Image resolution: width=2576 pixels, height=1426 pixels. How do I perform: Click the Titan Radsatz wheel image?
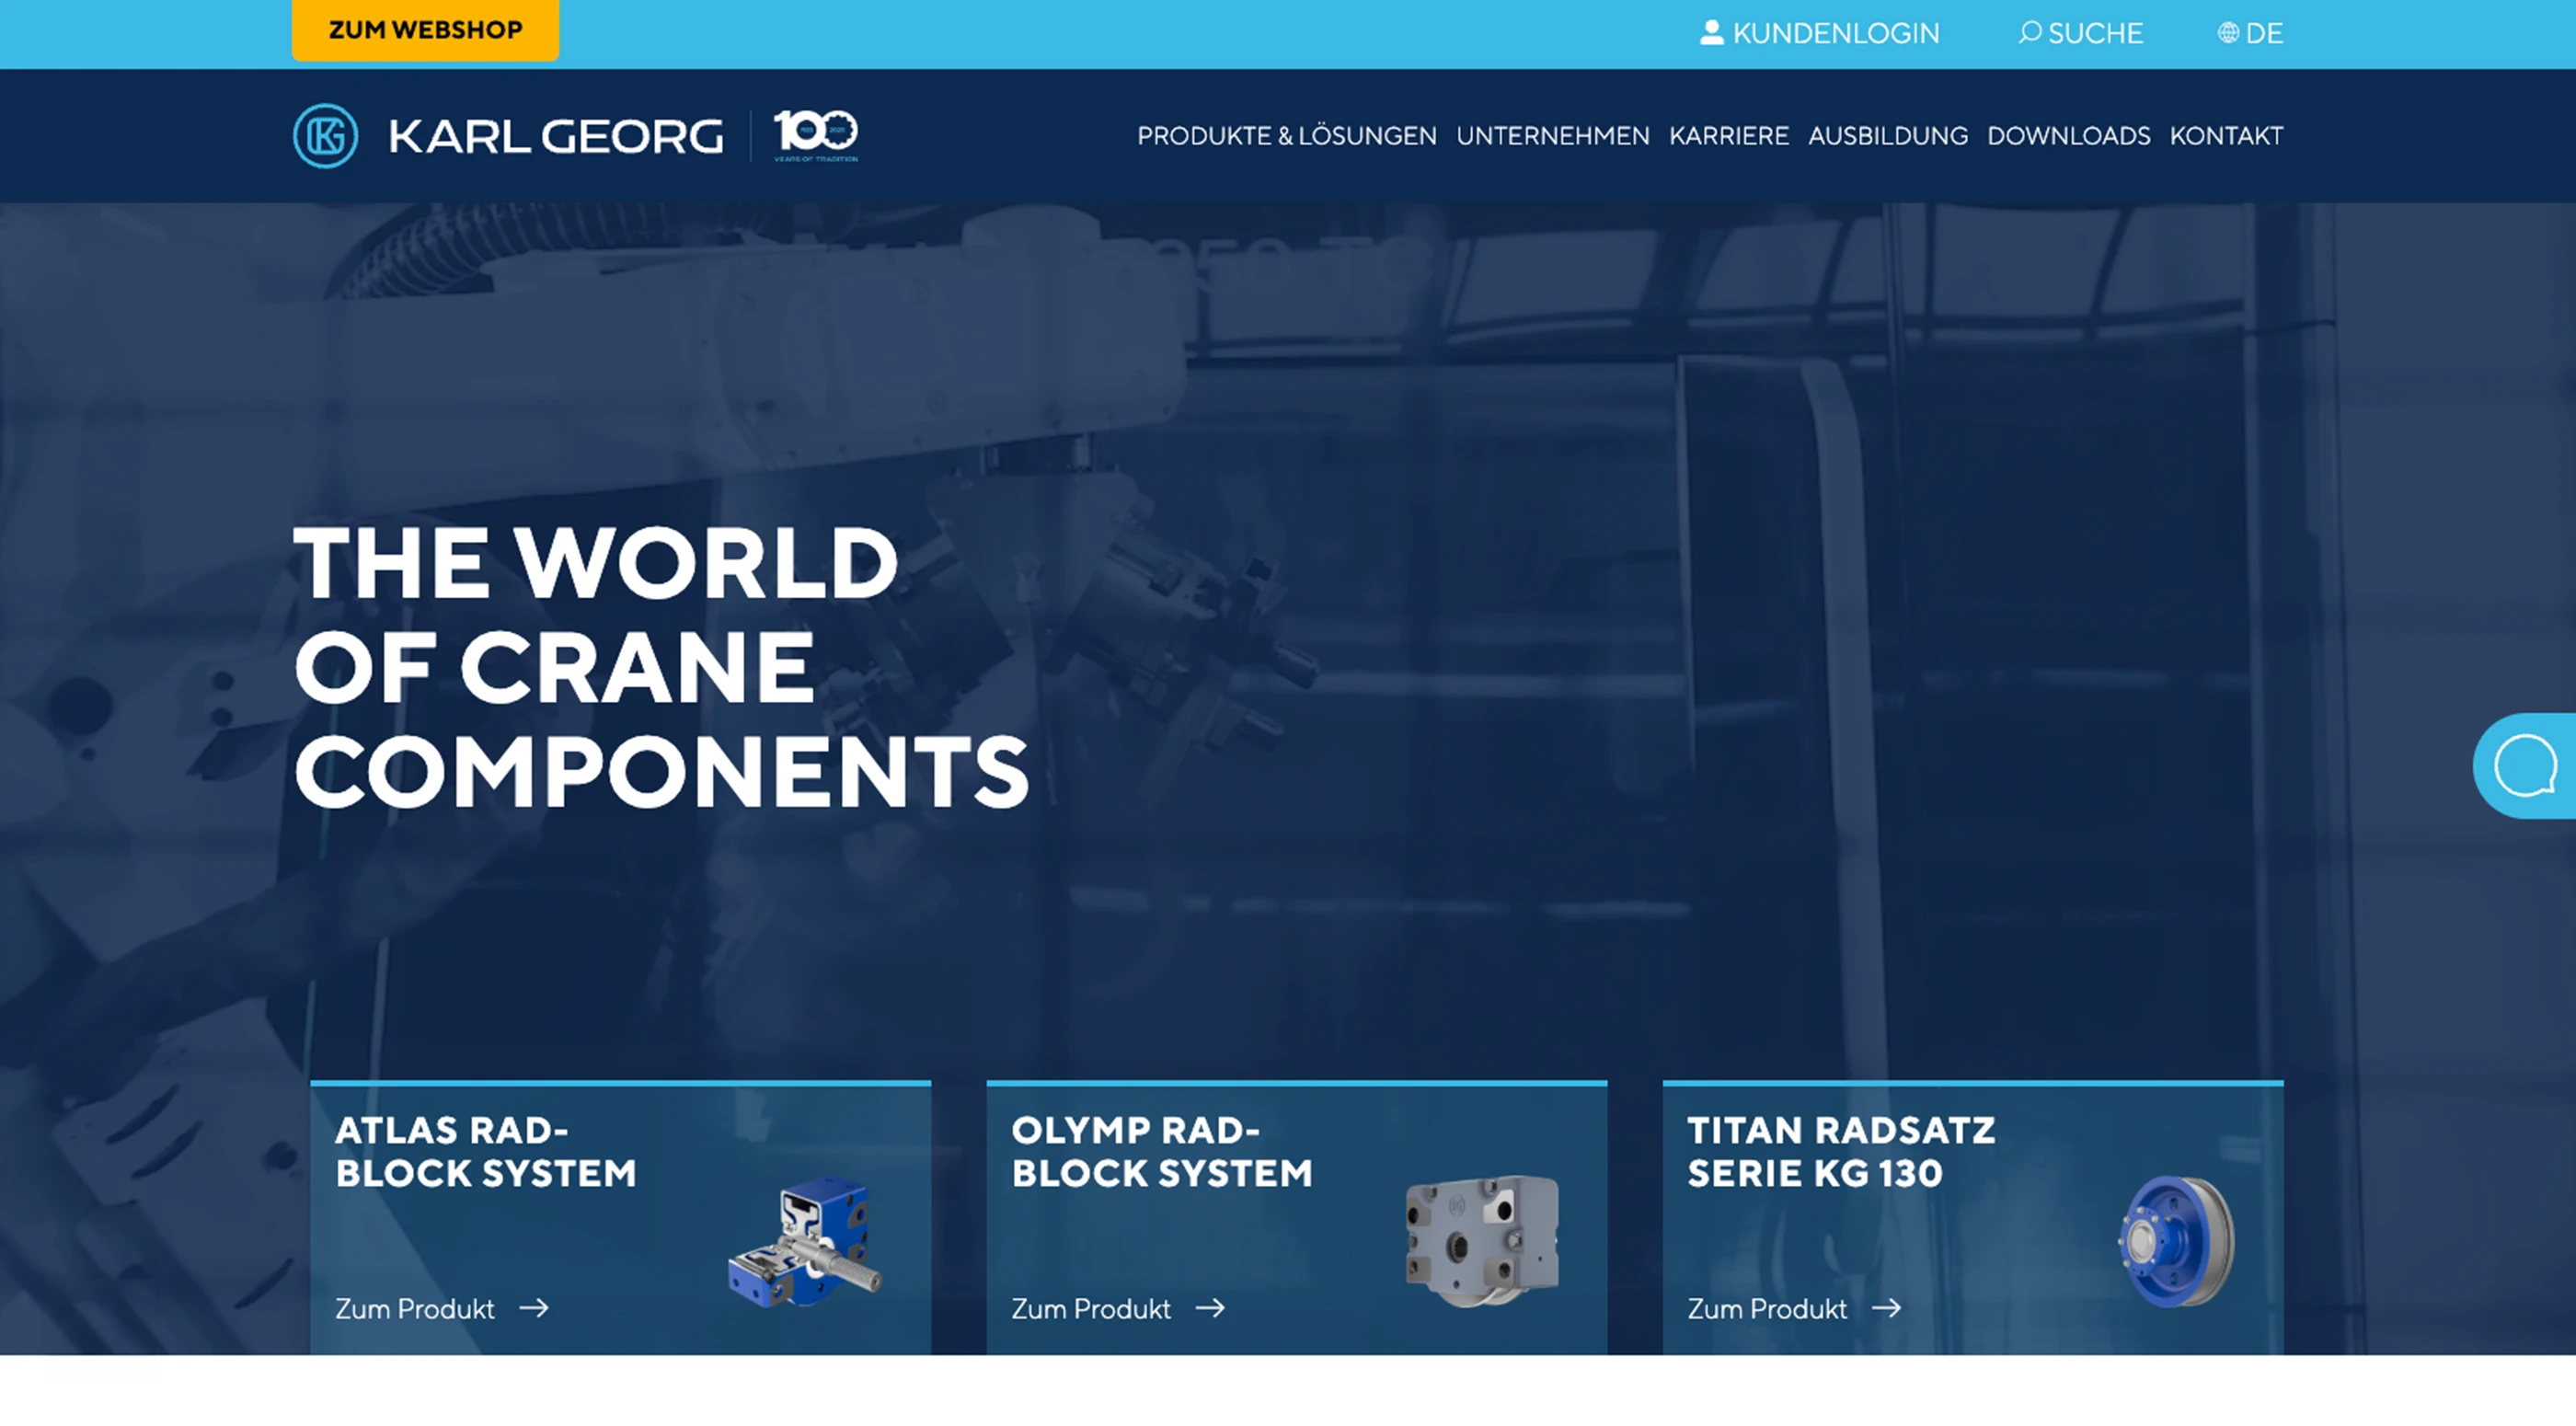click(x=2175, y=1241)
